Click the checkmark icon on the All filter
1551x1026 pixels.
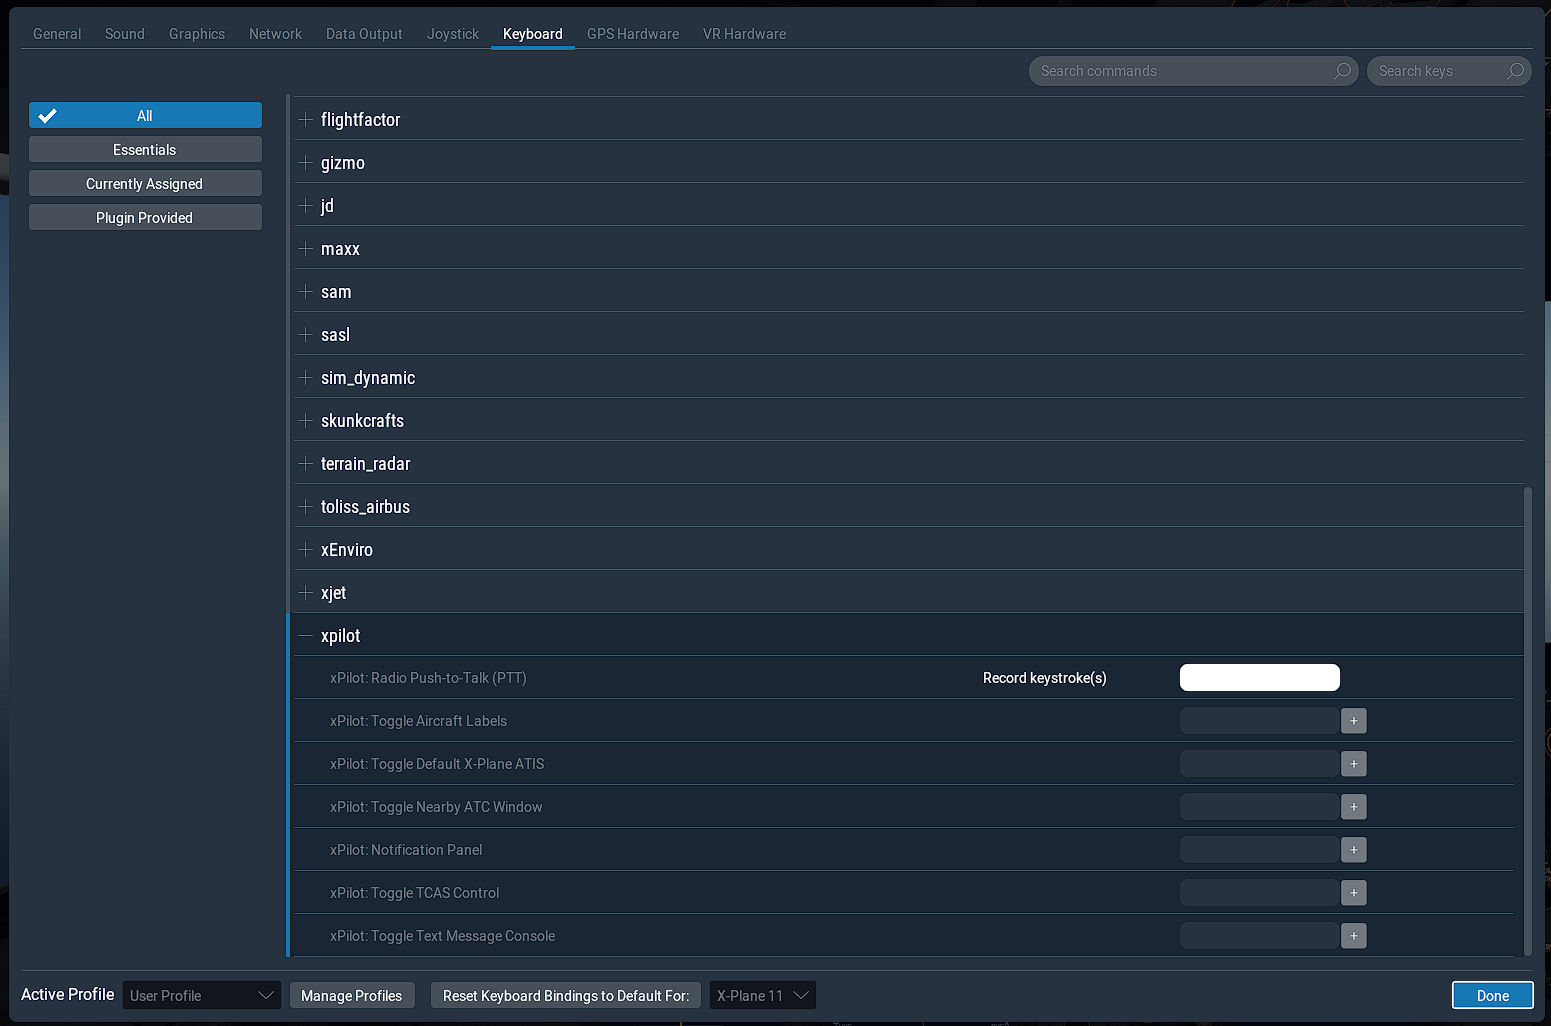tap(47, 114)
